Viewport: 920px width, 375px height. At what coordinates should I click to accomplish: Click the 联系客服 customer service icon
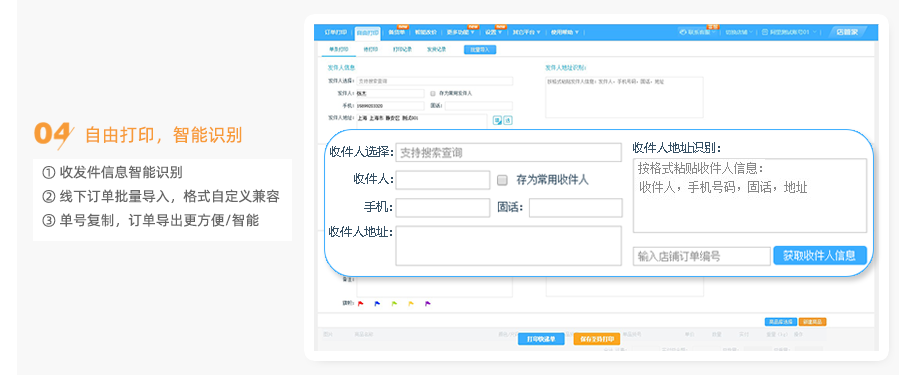tap(683, 32)
